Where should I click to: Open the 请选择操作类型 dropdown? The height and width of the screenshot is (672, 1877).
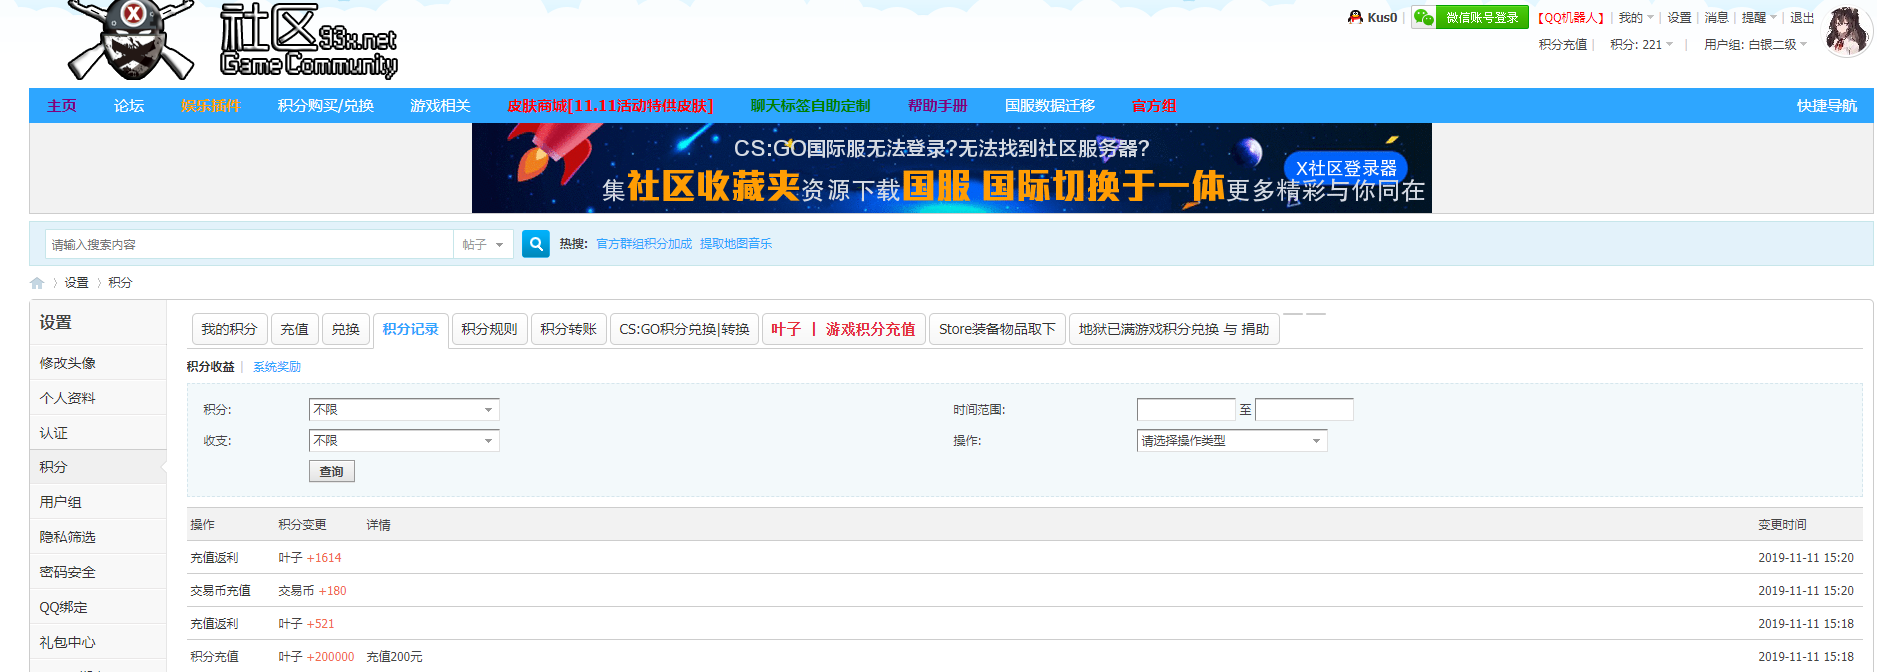[x=1232, y=441]
